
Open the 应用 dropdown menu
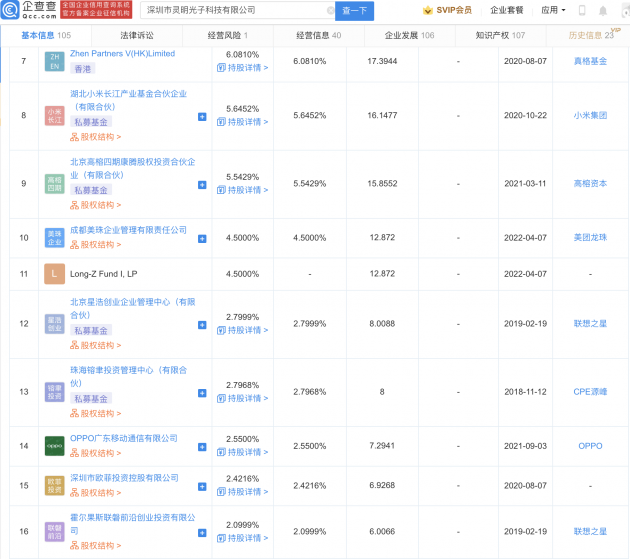pos(553,10)
